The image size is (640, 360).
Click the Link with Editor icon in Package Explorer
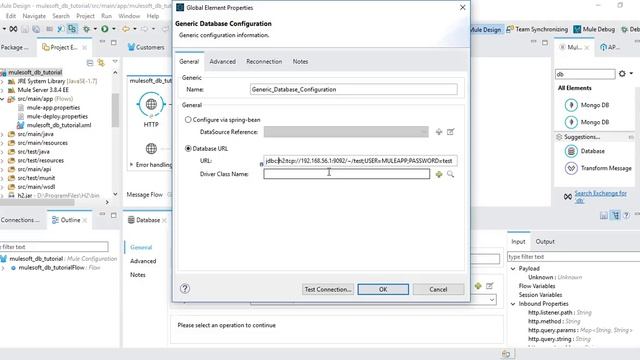(101, 63)
